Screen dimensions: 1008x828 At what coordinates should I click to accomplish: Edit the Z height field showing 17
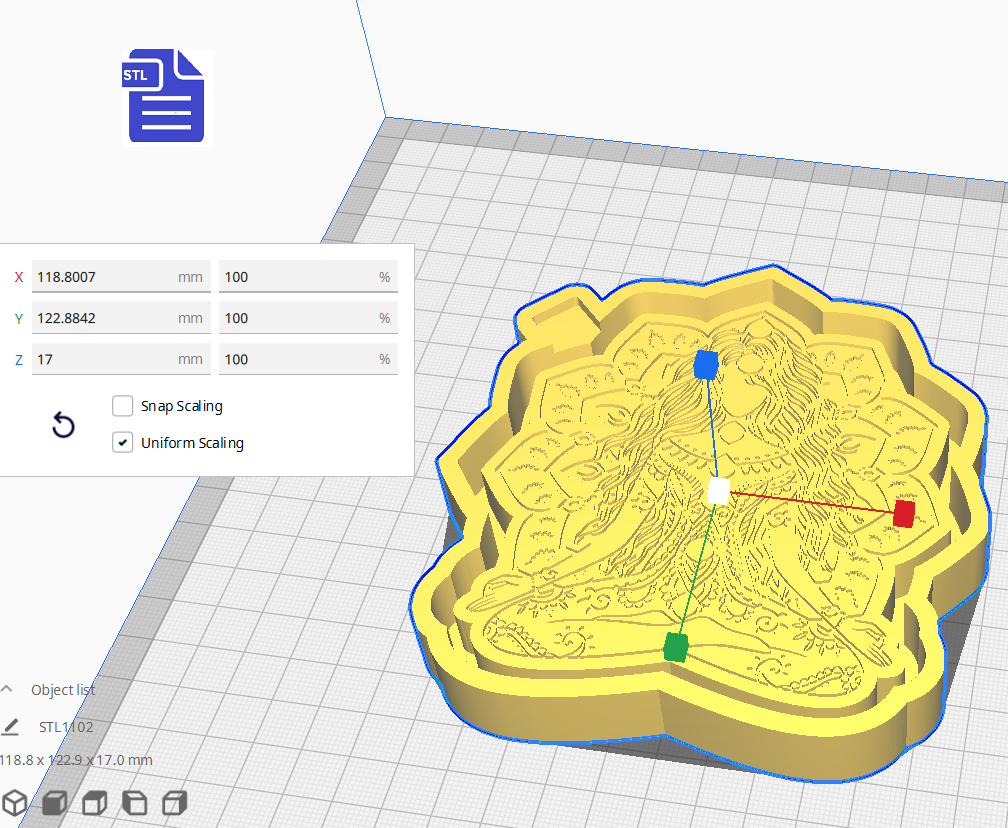point(120,359)
